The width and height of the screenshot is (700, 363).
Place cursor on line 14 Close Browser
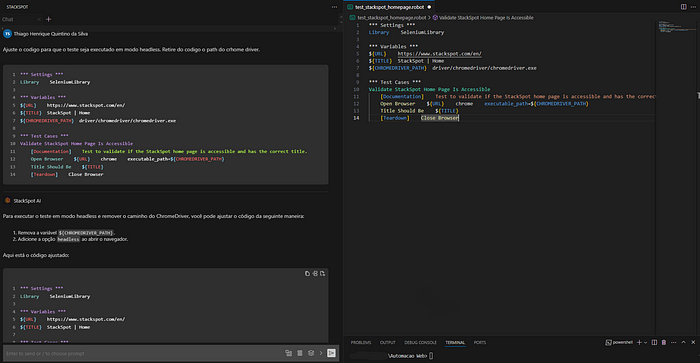(439, 118)
